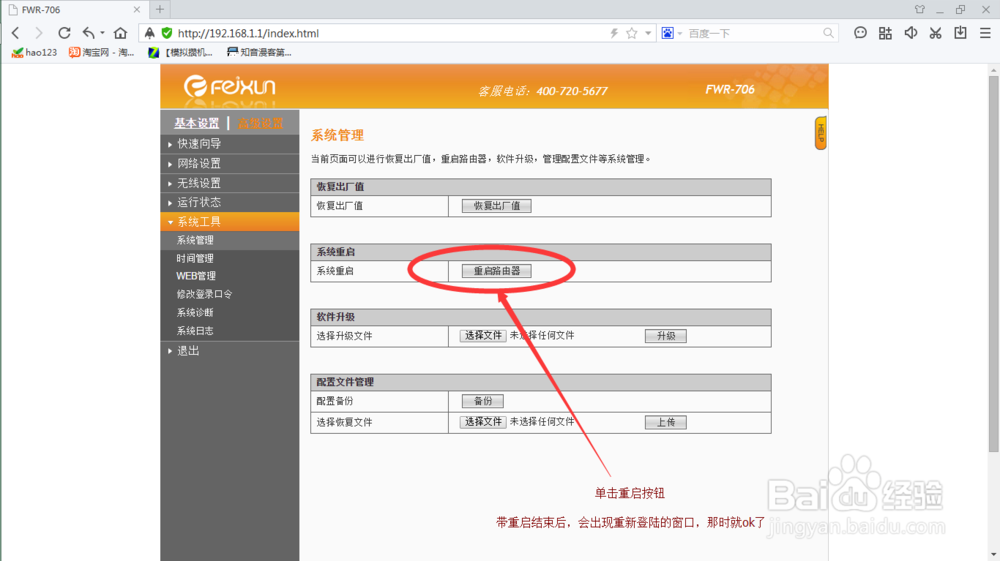This screenshot has height=561, width=1000.
Task: Click the lightning speed-mode icon
Action: 614,33
